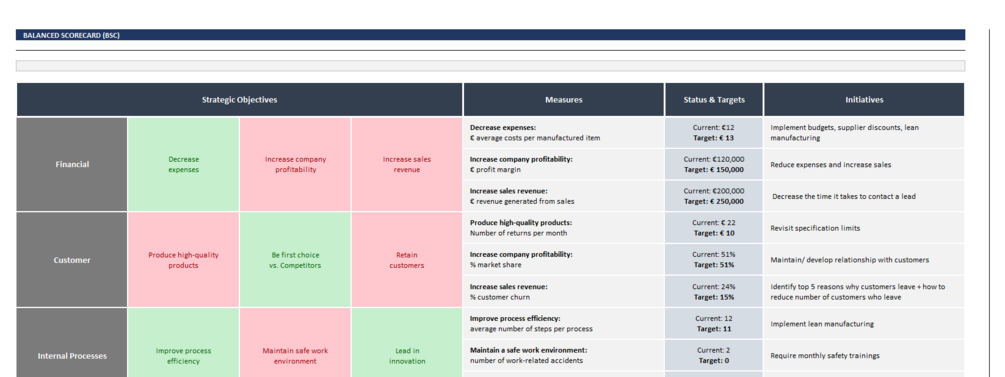Select the % customer churn measure cell
This screenshot has height=377, width=1005.
[x=564, y=292]
